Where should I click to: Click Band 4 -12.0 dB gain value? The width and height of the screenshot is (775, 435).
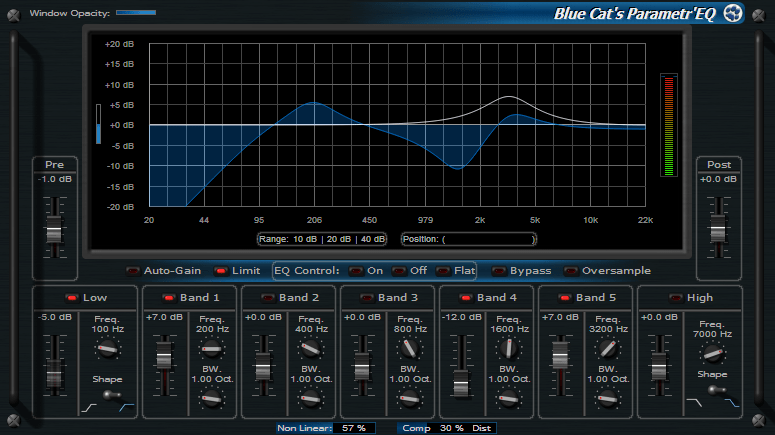pos(461,317)
